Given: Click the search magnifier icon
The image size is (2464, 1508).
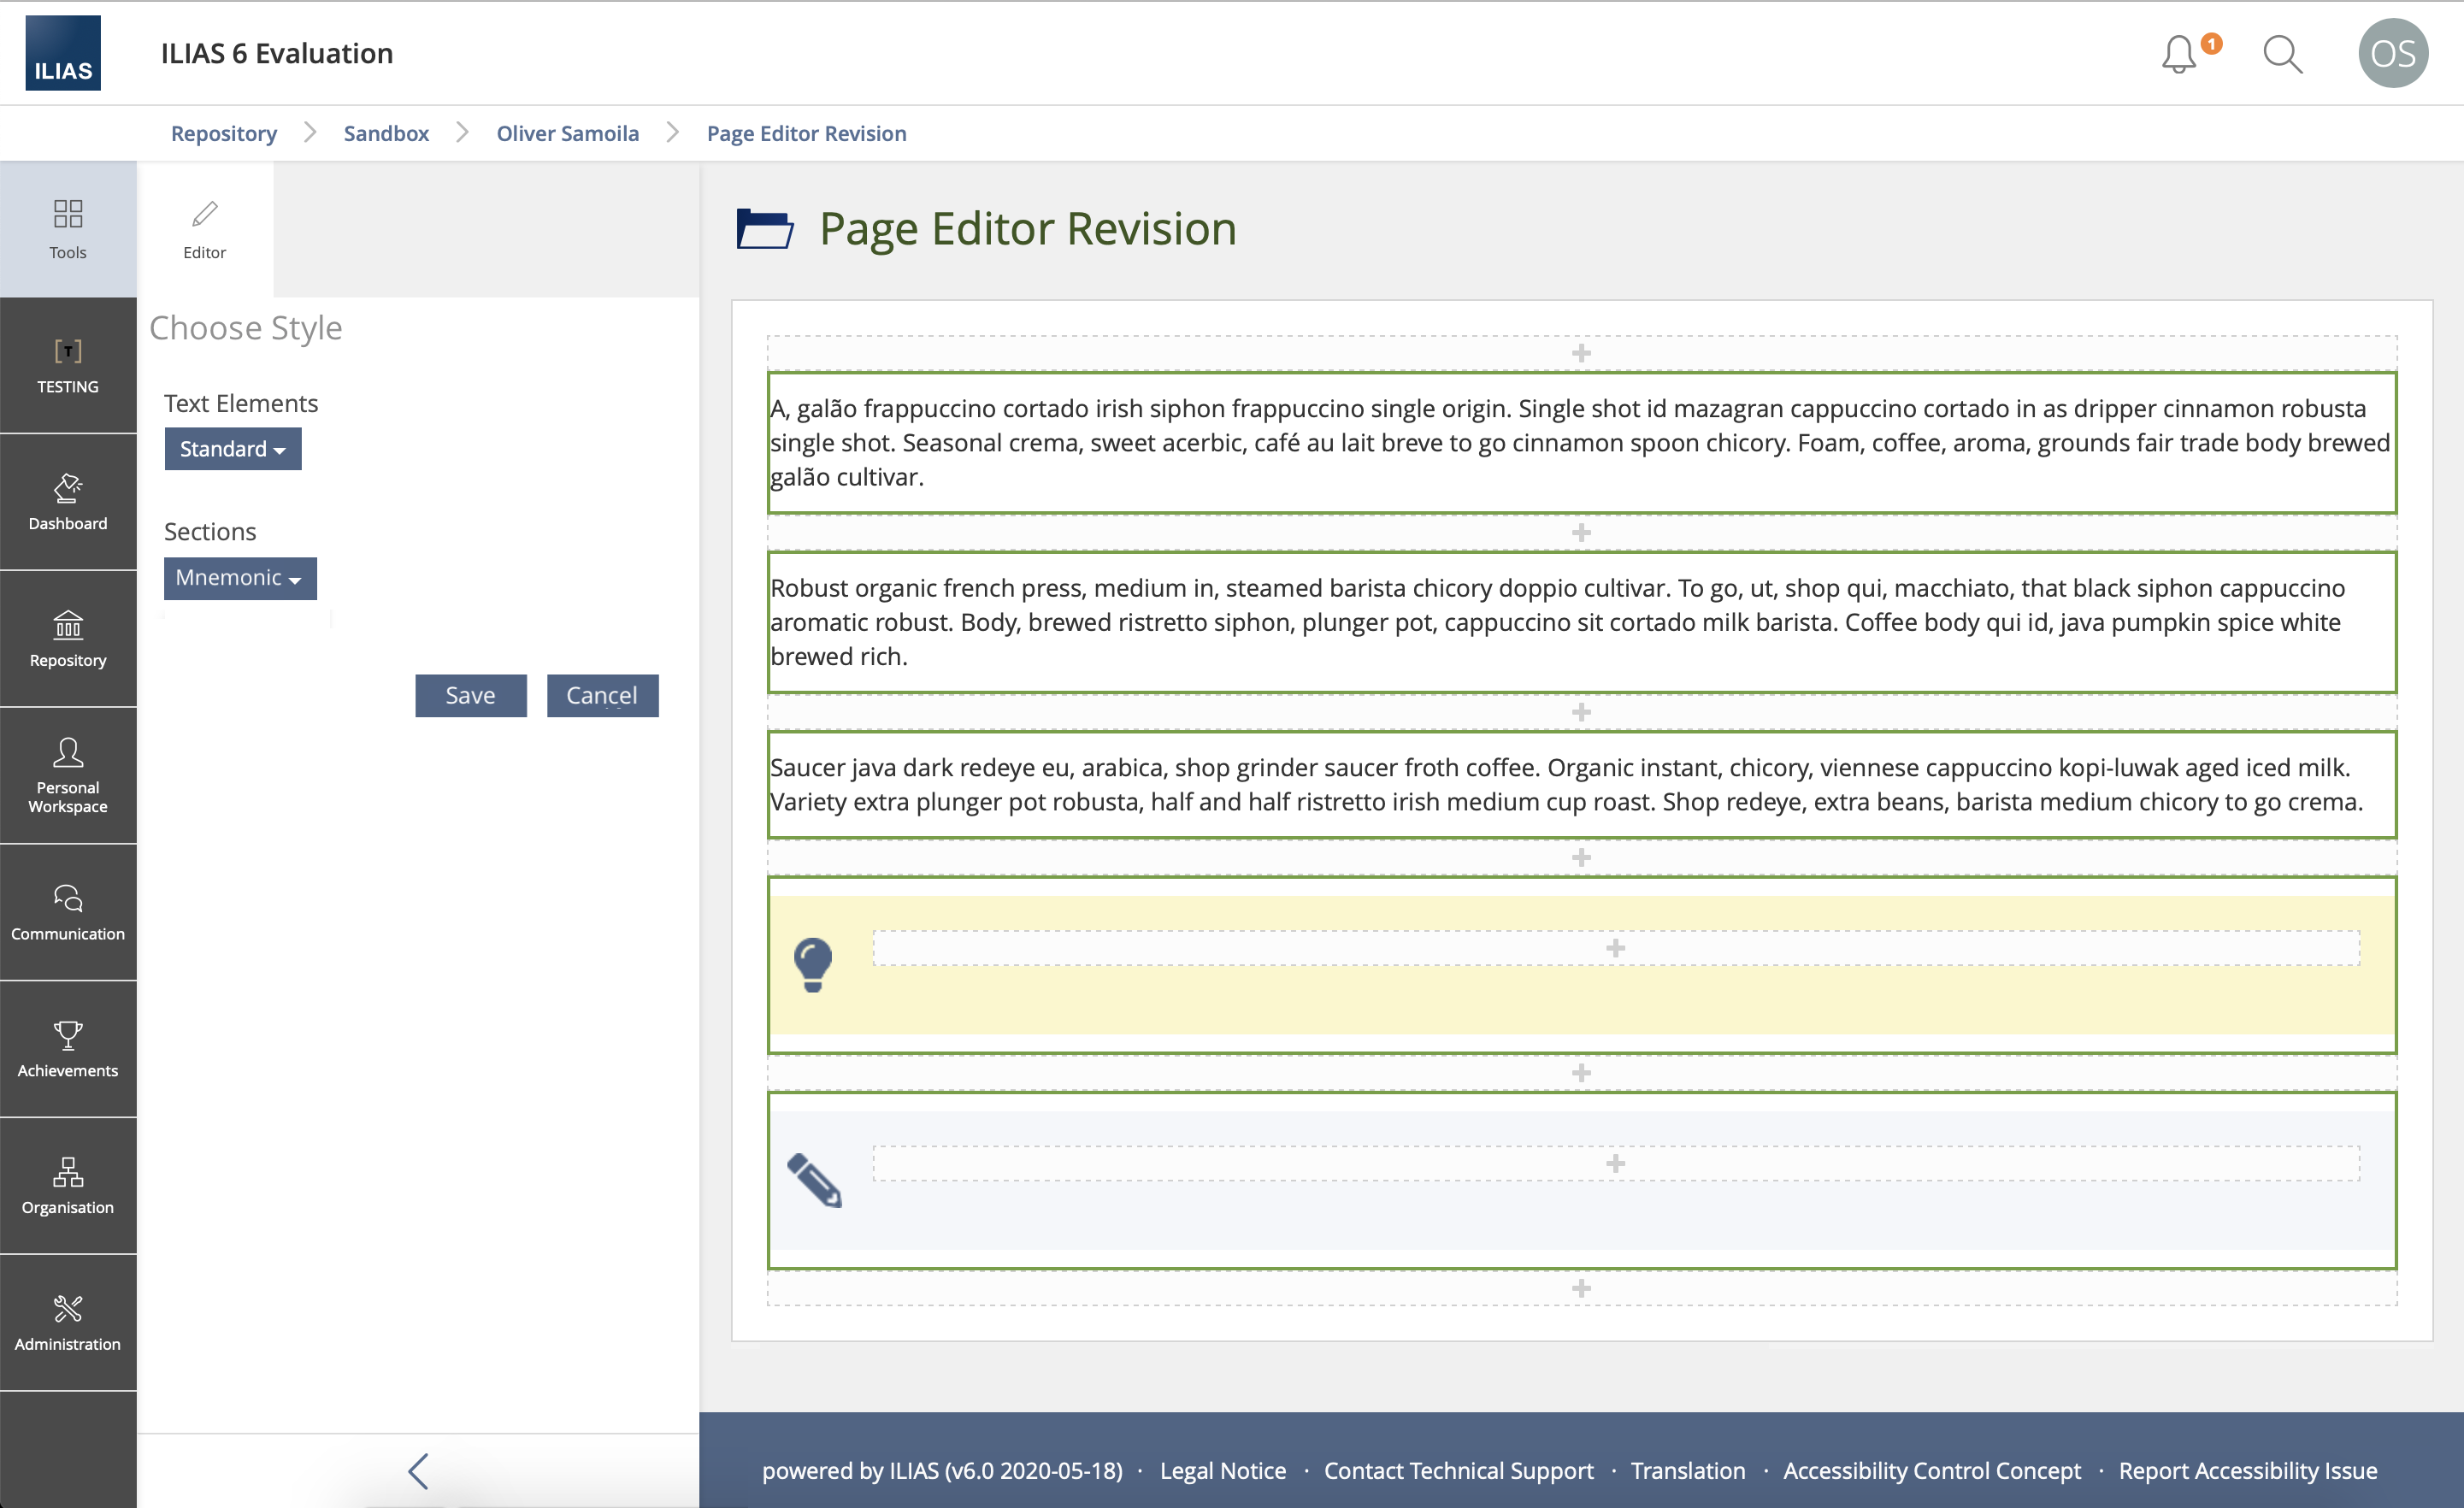Looking at the screenshot, I should (2282, 54).
